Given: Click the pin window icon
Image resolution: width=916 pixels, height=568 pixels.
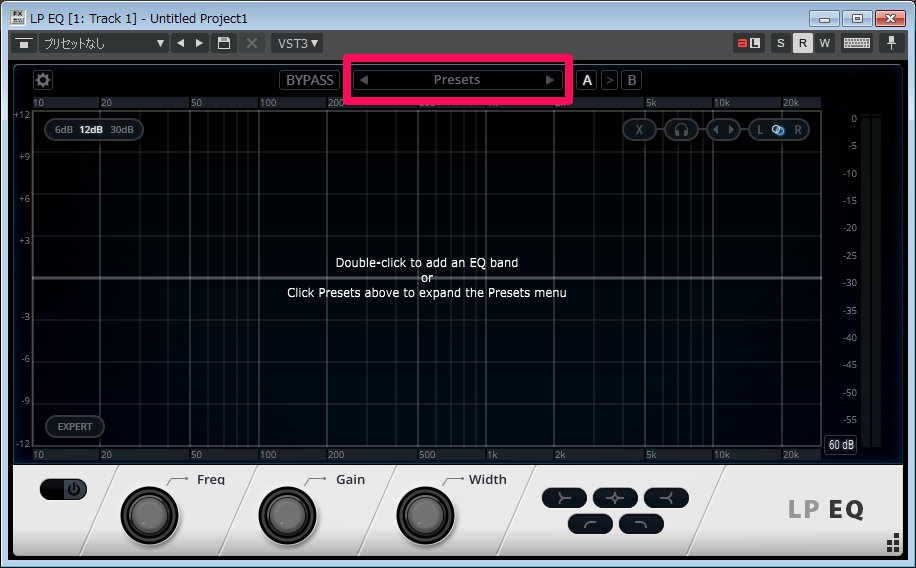Looking at the screenshot, I should coord(891,43).
